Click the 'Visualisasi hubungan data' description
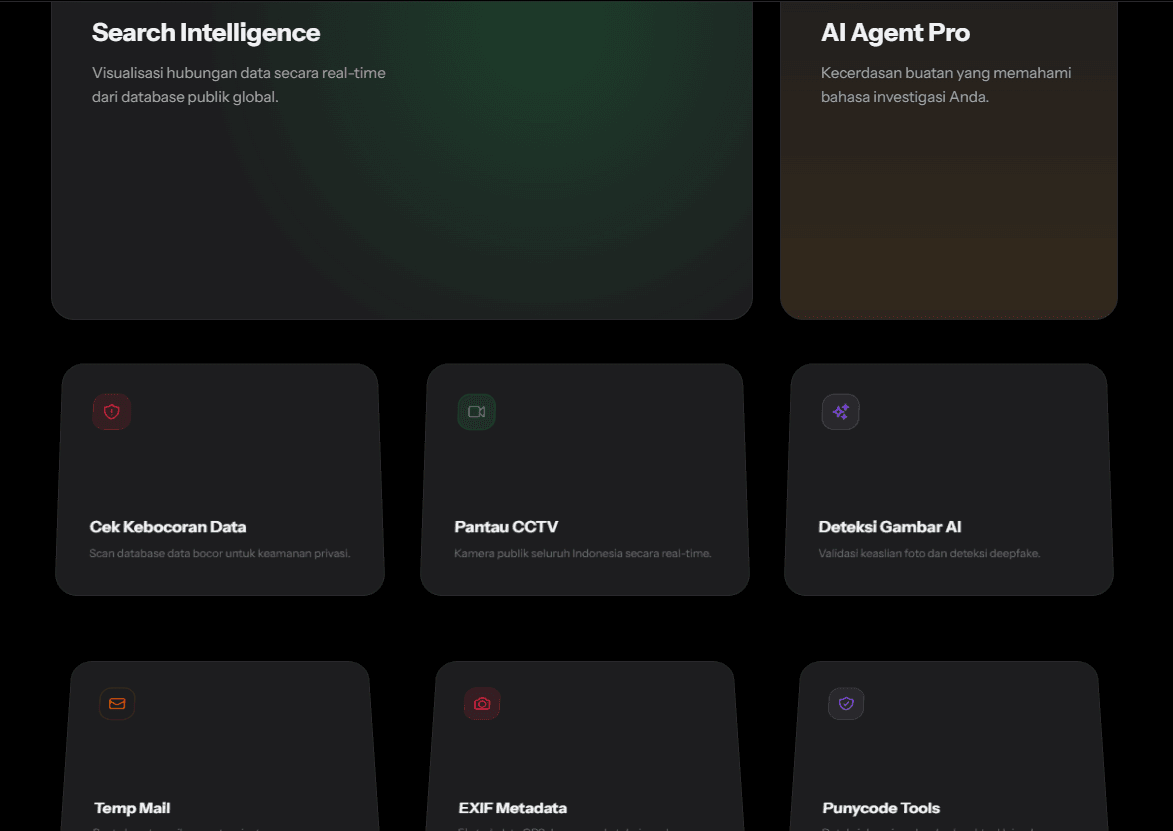 [x=239, y=85]
